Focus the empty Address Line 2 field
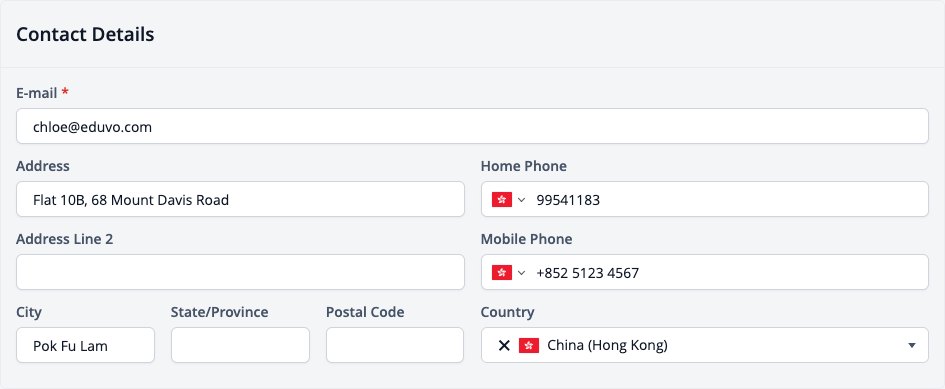Image resolution: width=945 pixels, height=389 pixels. [x=240, y=272]
